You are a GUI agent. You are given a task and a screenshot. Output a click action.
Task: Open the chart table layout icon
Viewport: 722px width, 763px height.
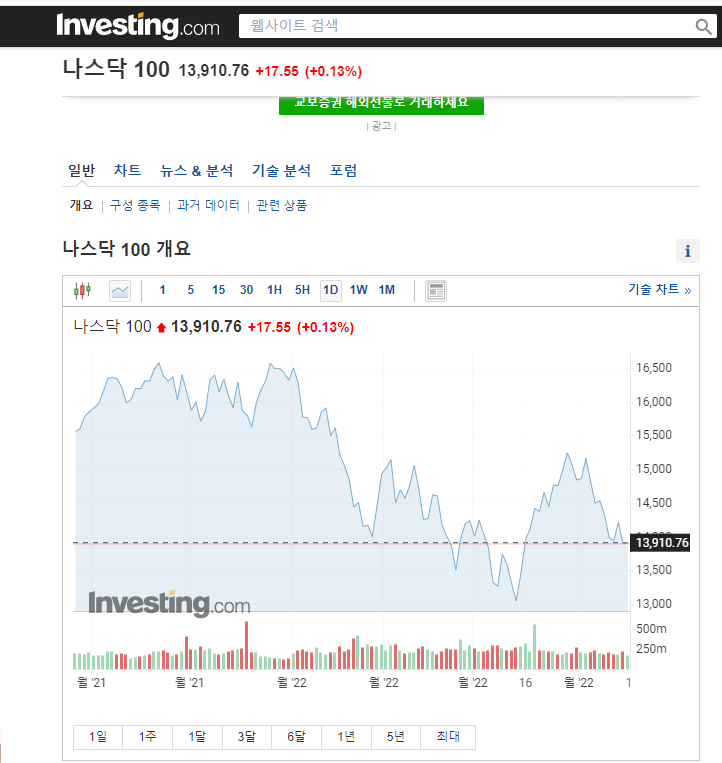(436, 291)
